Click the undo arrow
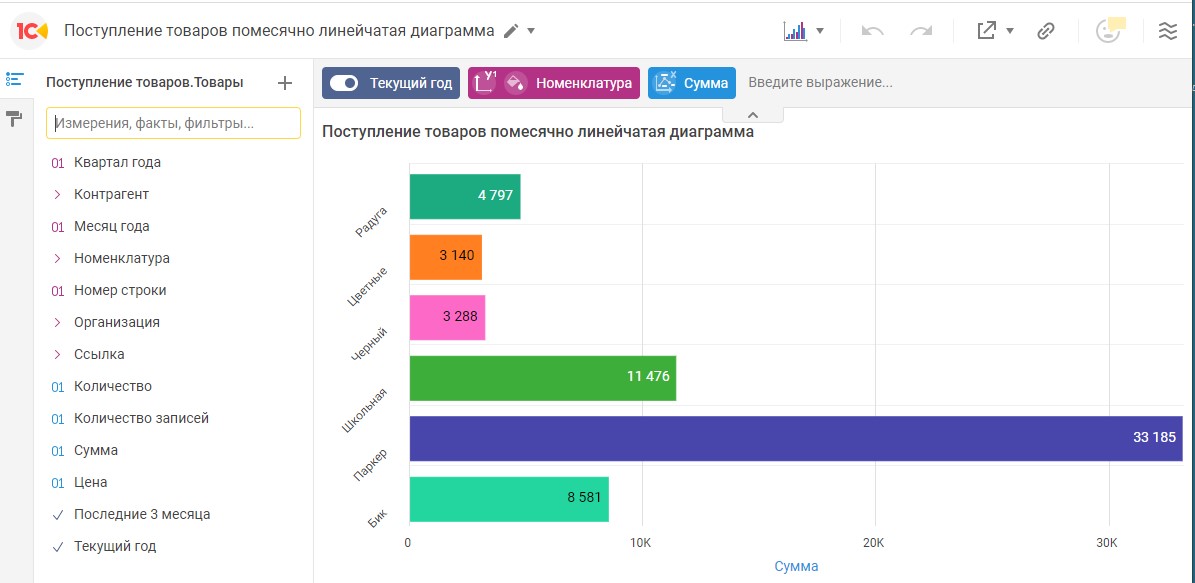The height and width of the screenshot is (583, 1195). coord(872,31)
